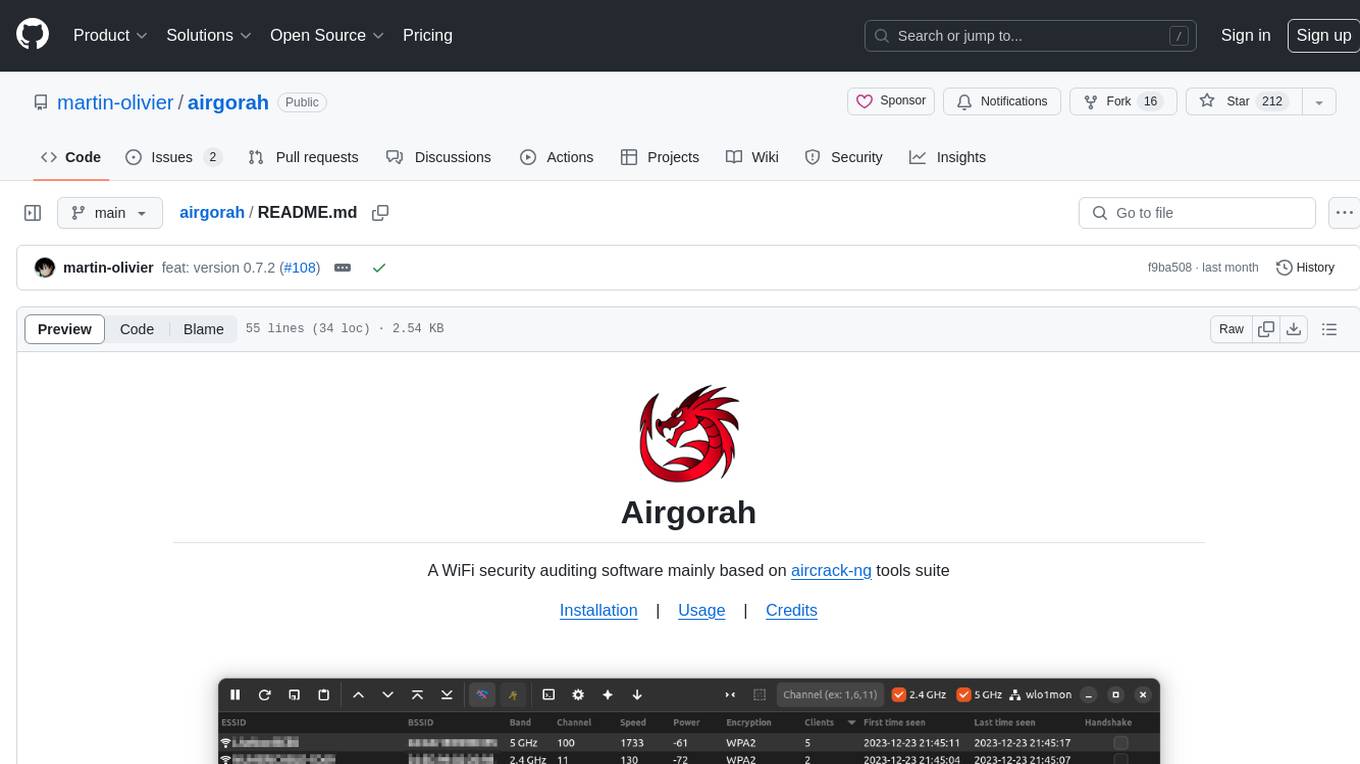Click the airgorah breadcrumb link
The width and height of the screenshot is (1360, 764).
(212, 212)
